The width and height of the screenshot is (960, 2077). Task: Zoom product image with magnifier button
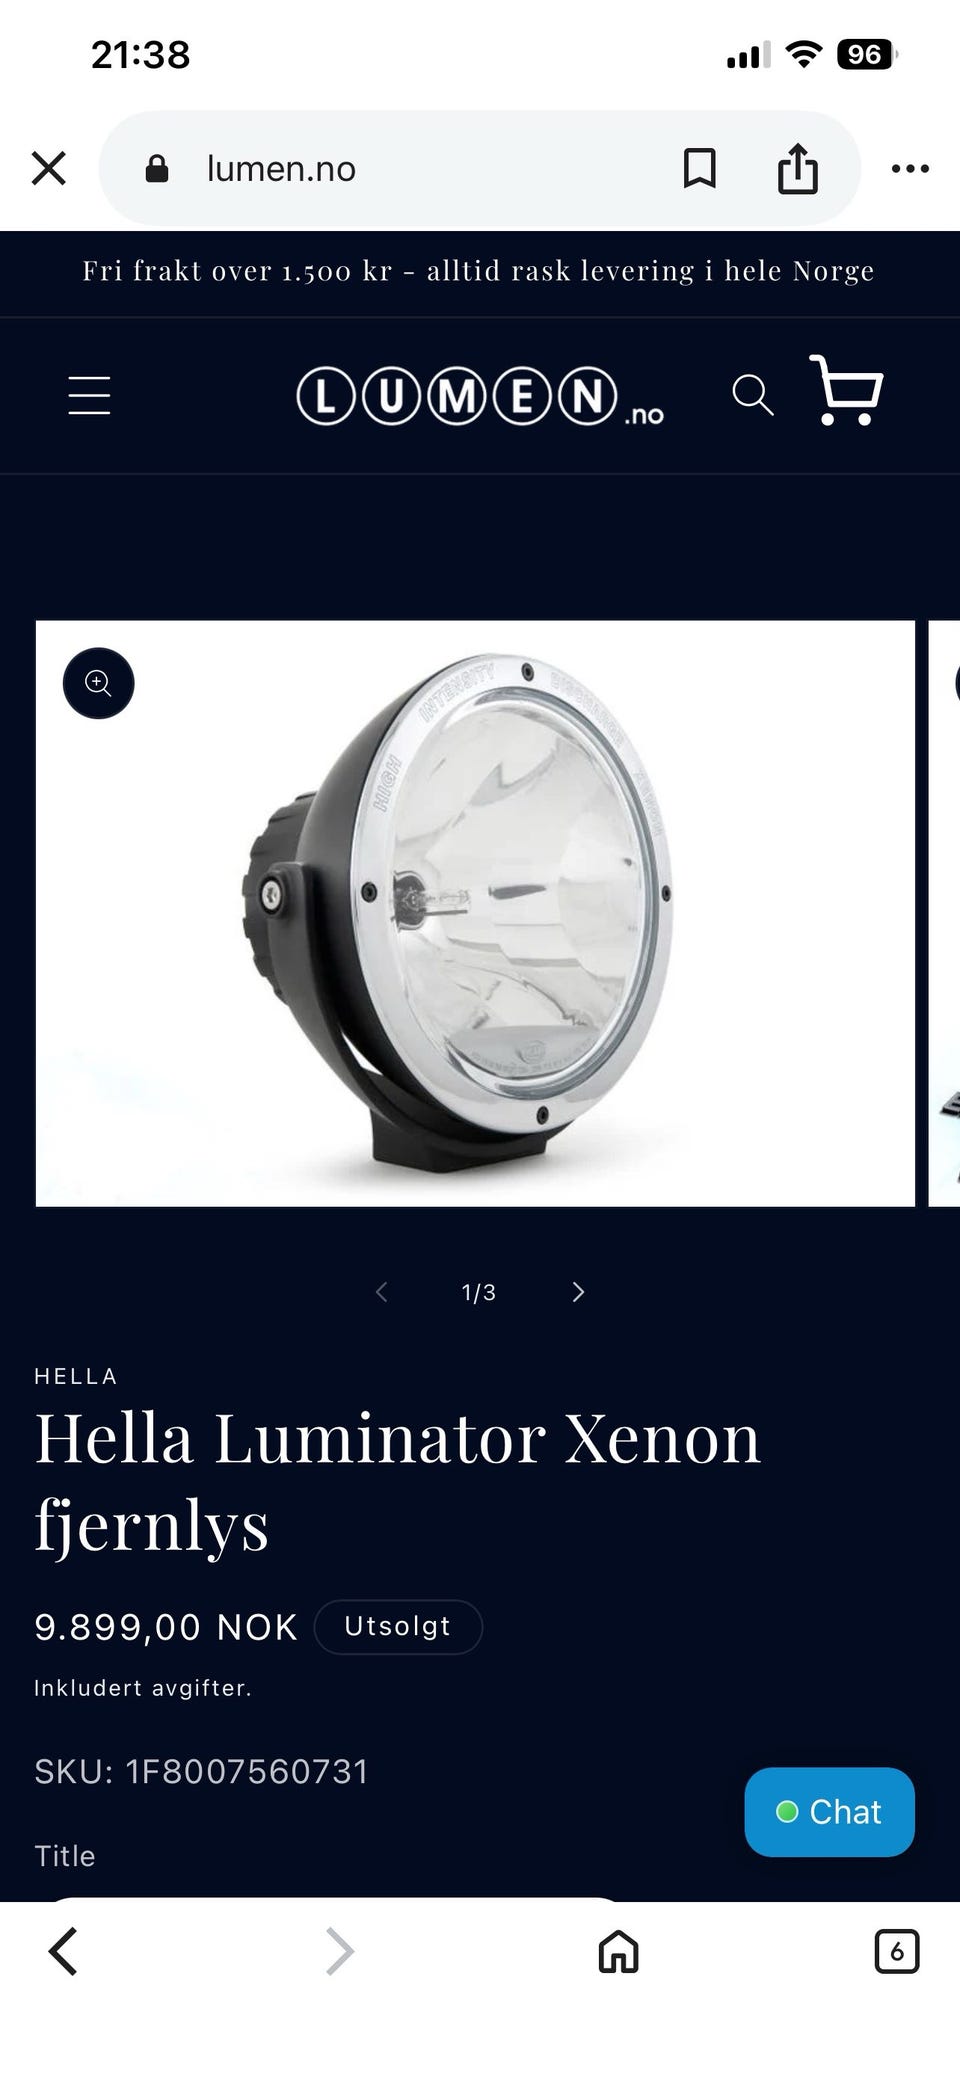pyautogui.click(x=98, y=683)
